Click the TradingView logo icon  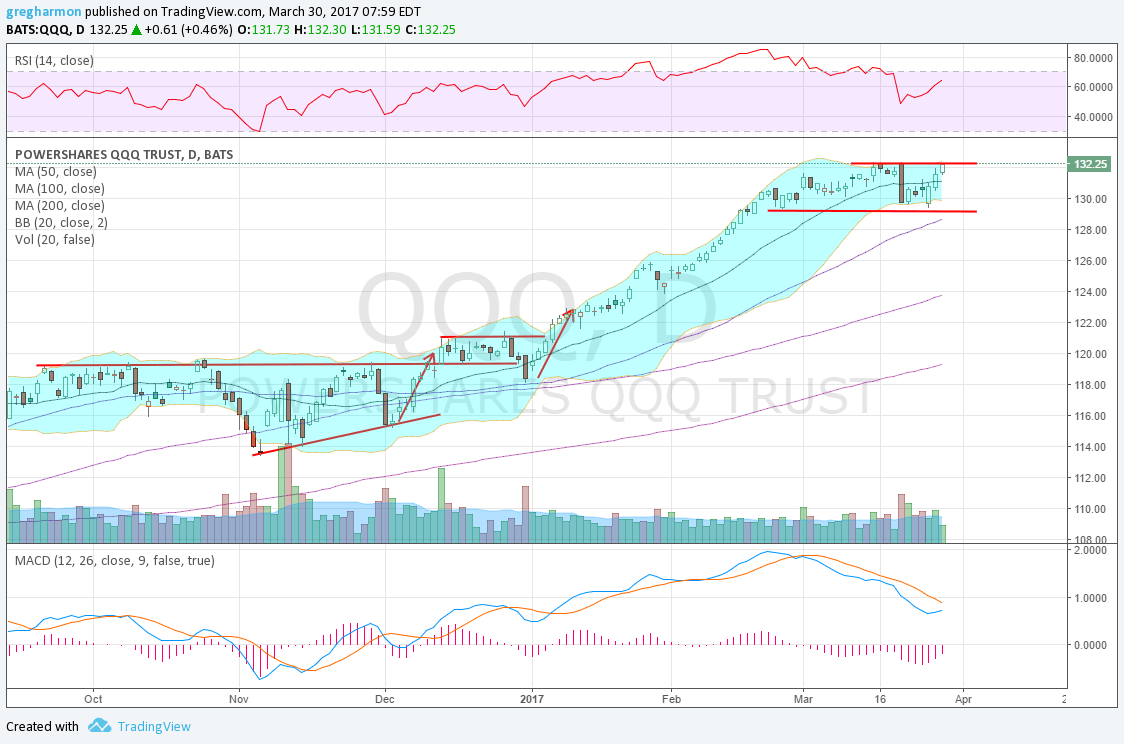pos(100,725)
